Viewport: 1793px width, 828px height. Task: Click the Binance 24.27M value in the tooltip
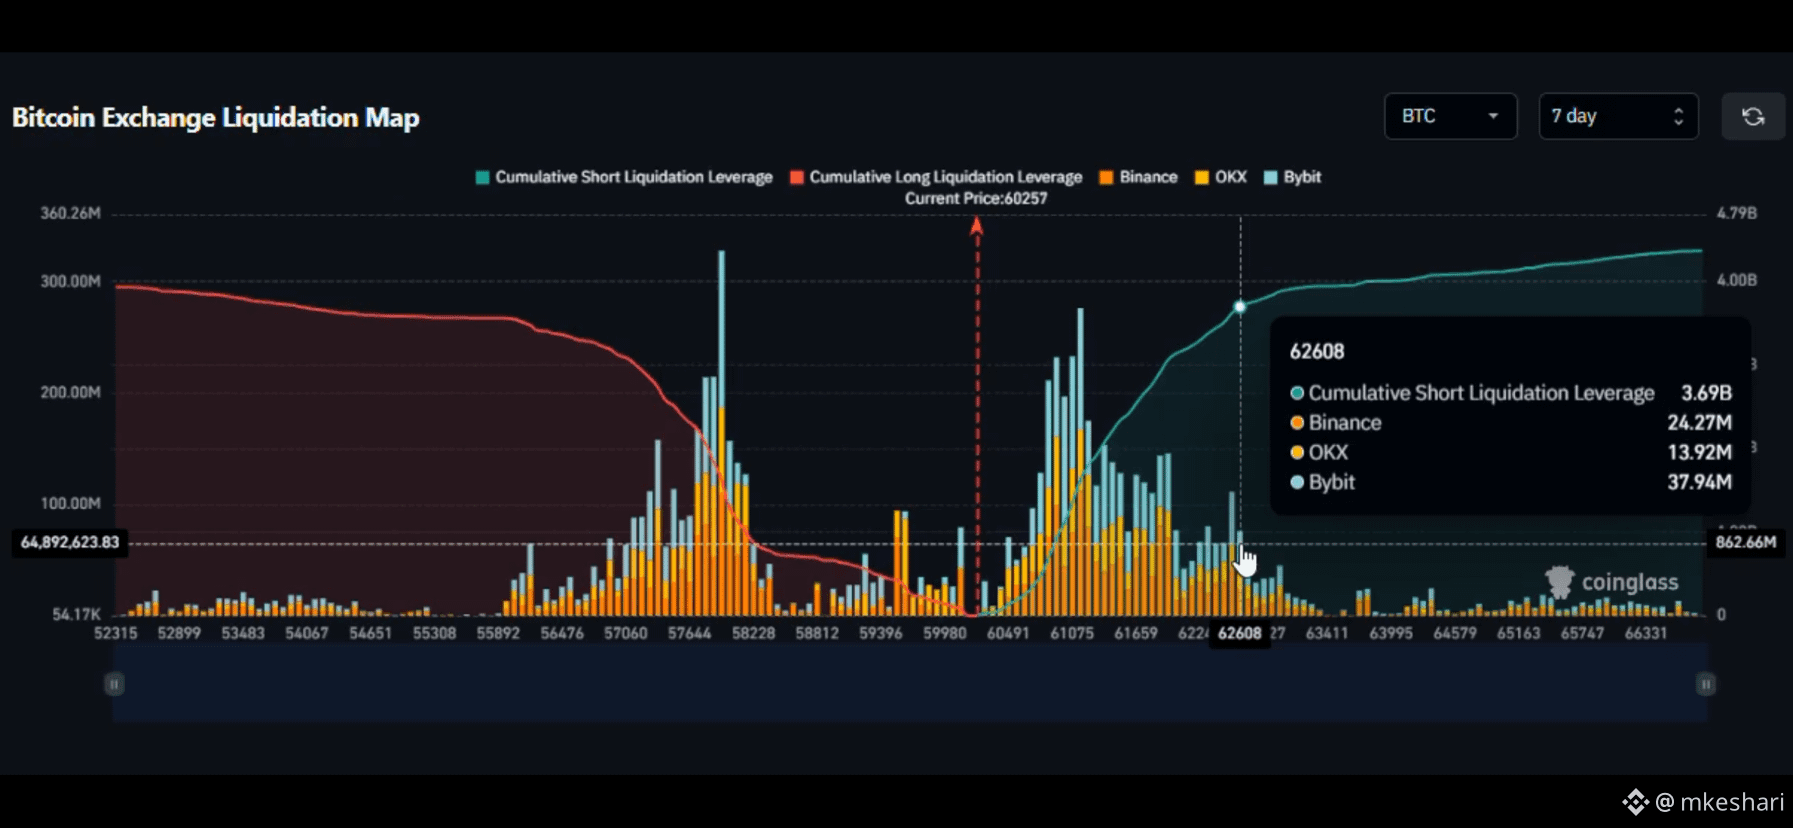(x=1699, y=423)
